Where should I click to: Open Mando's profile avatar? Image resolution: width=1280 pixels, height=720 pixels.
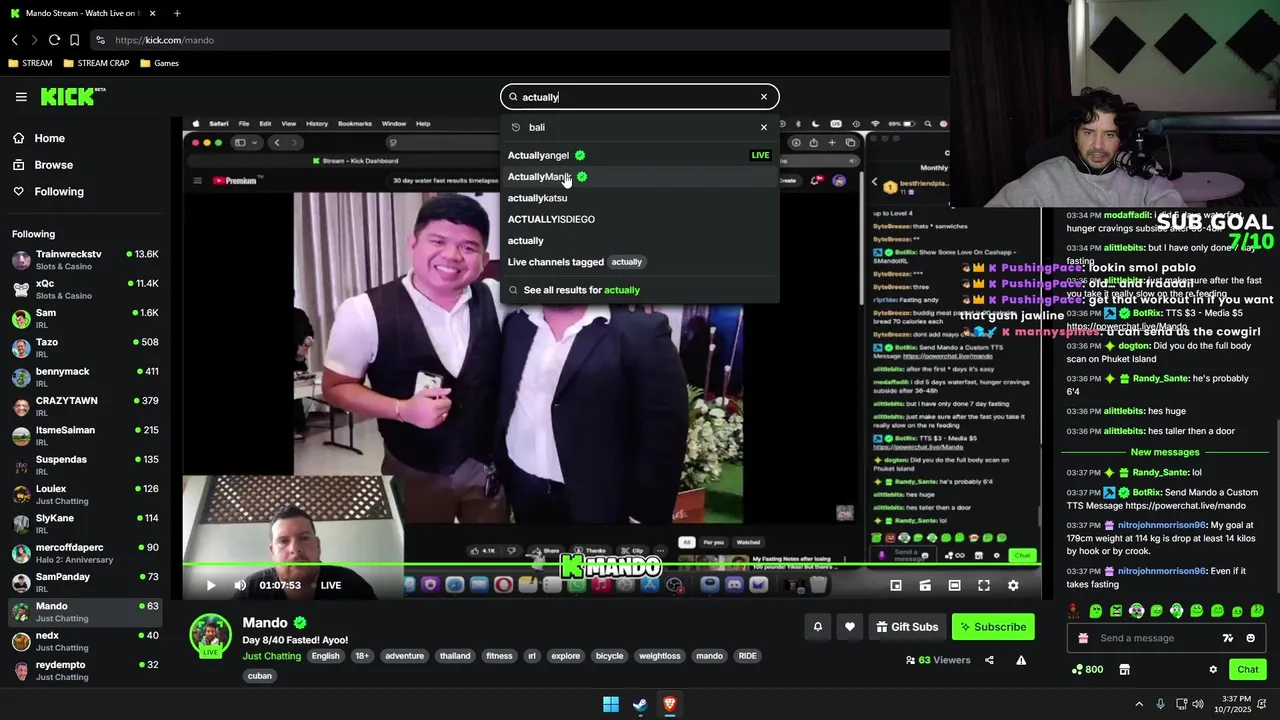[211, 636]
